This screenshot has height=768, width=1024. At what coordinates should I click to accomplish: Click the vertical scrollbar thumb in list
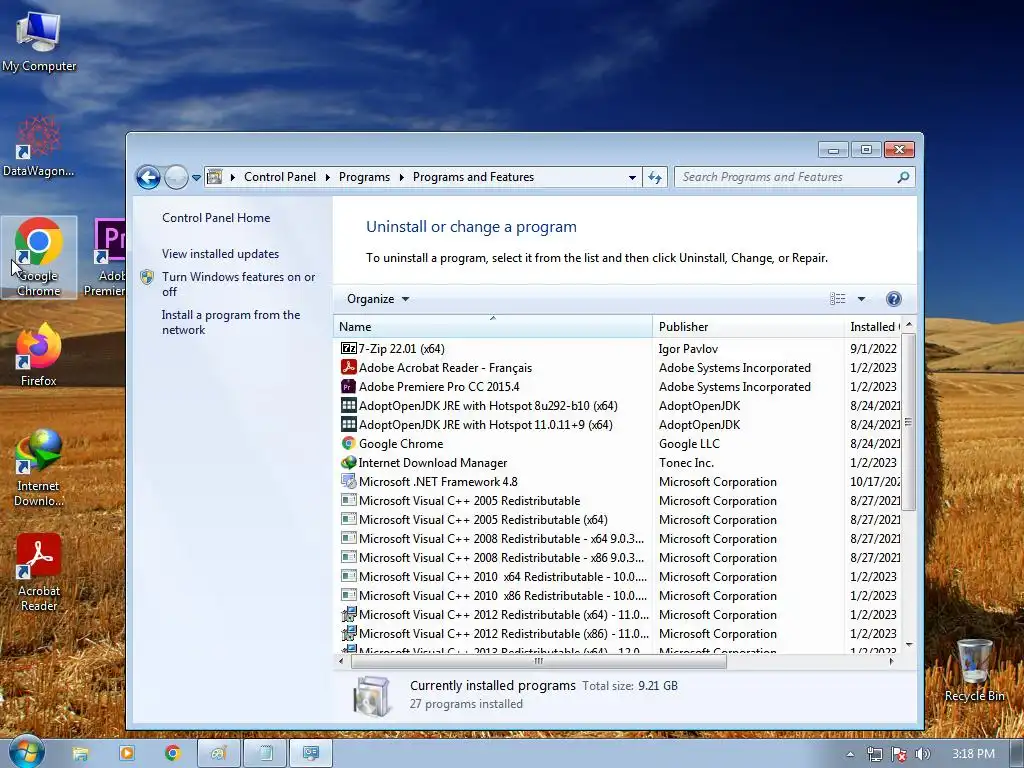coord(908,421)
